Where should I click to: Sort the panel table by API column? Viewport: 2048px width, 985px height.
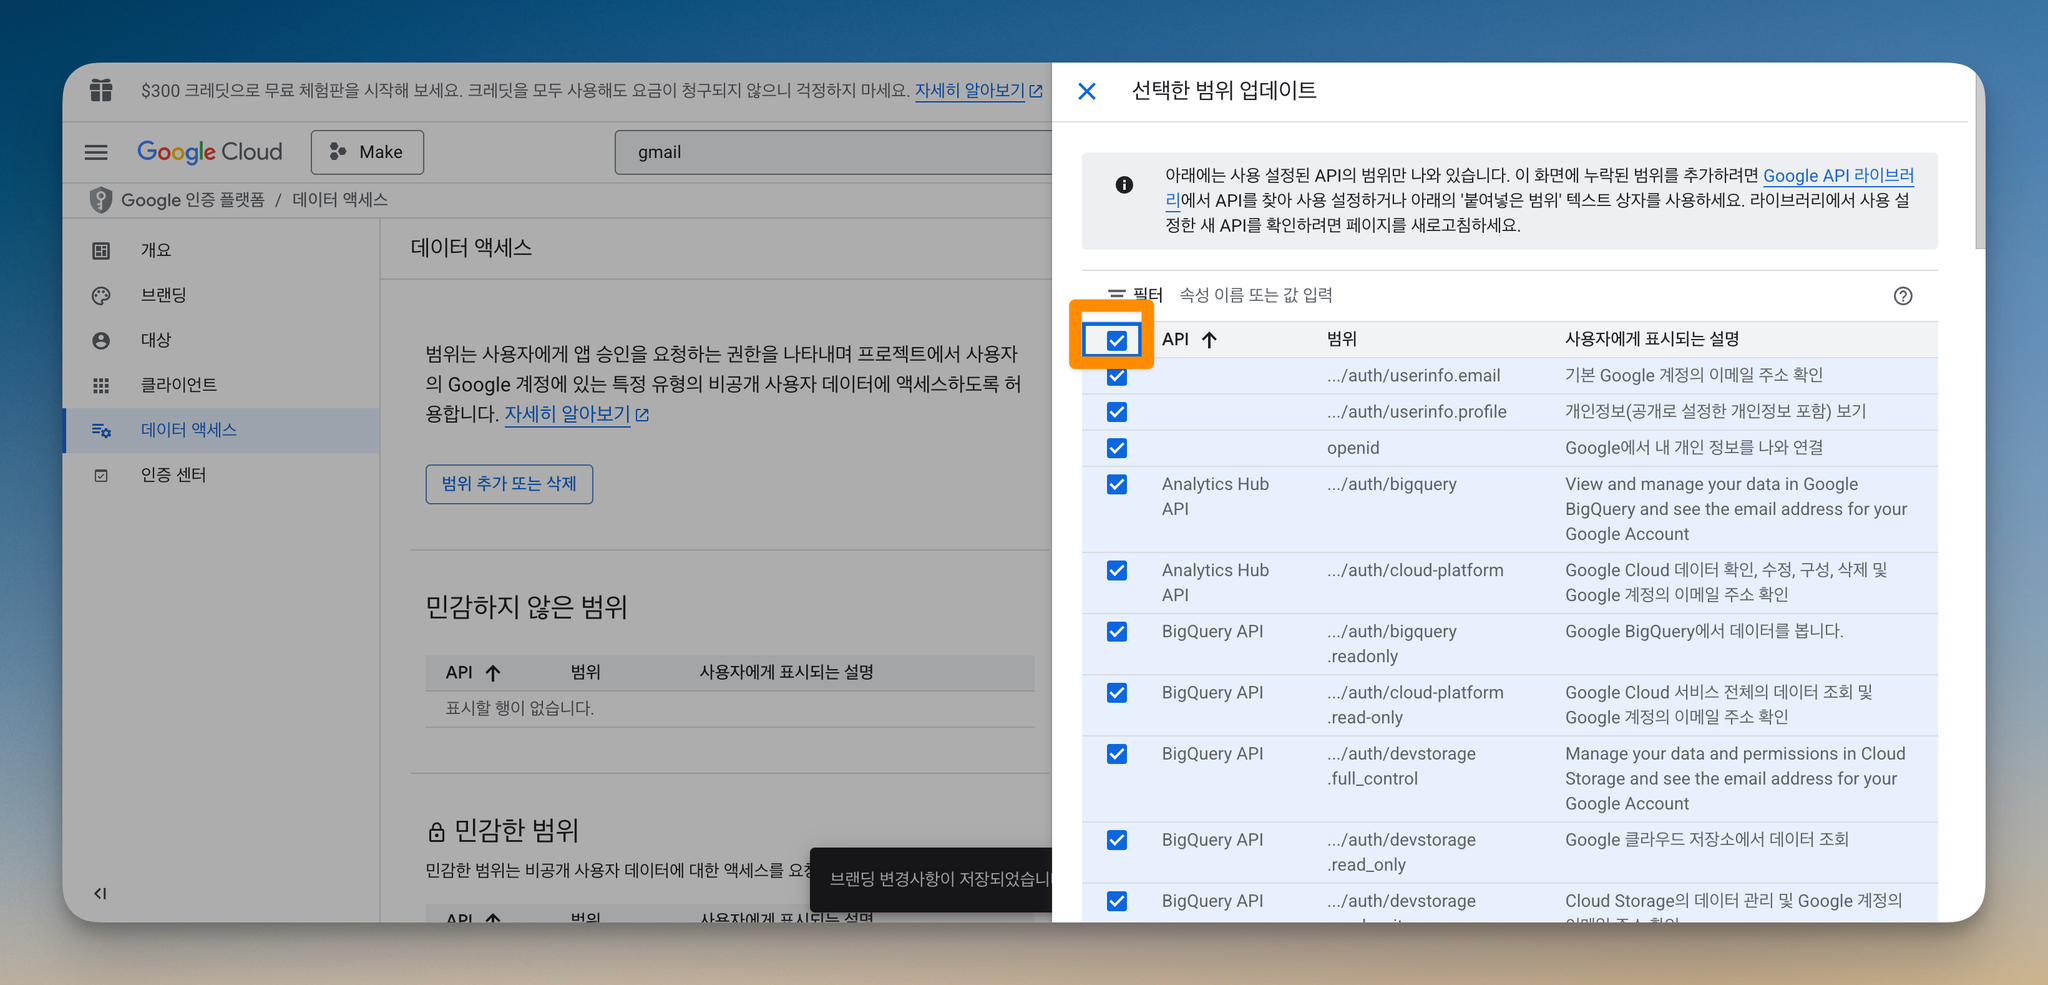[x=1189, y=340]
